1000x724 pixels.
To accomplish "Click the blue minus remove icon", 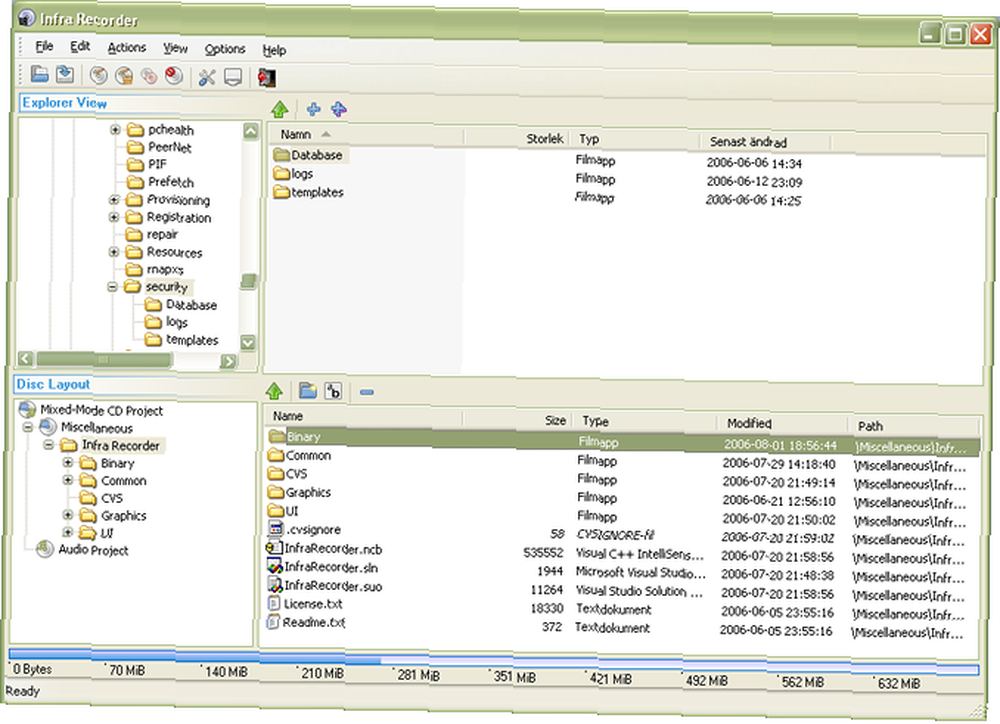I will (x=367, y=392).
